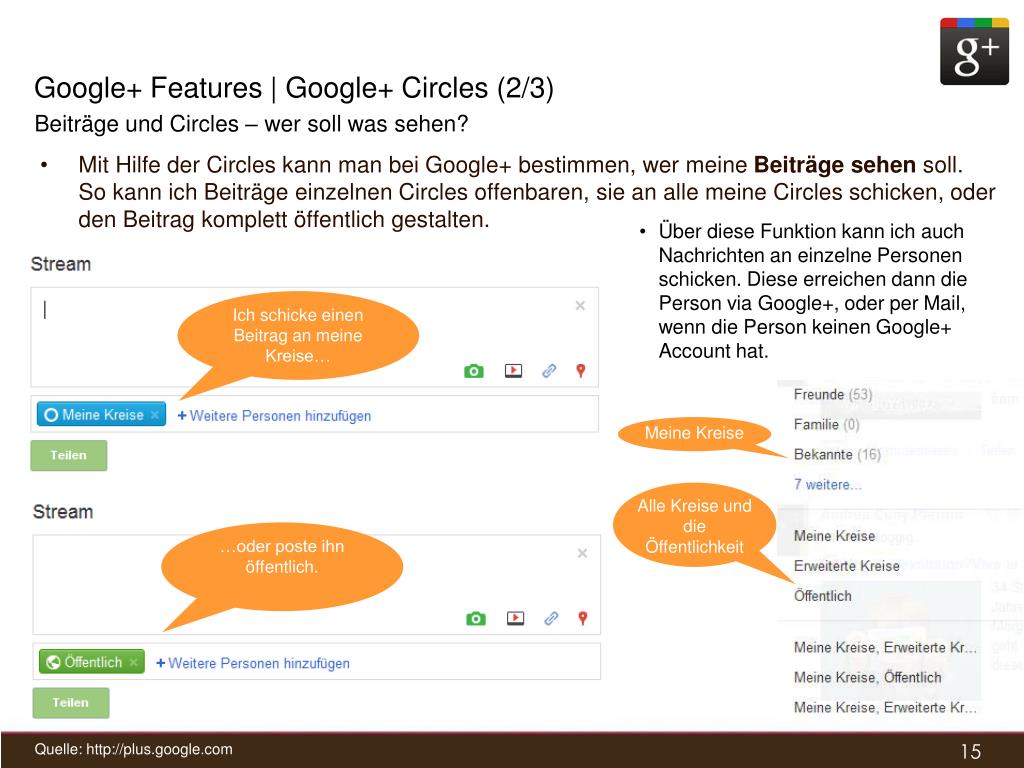The image size is (1024, 768).
Task: Remove the Öffentlich chip
Action: point(134,662)
